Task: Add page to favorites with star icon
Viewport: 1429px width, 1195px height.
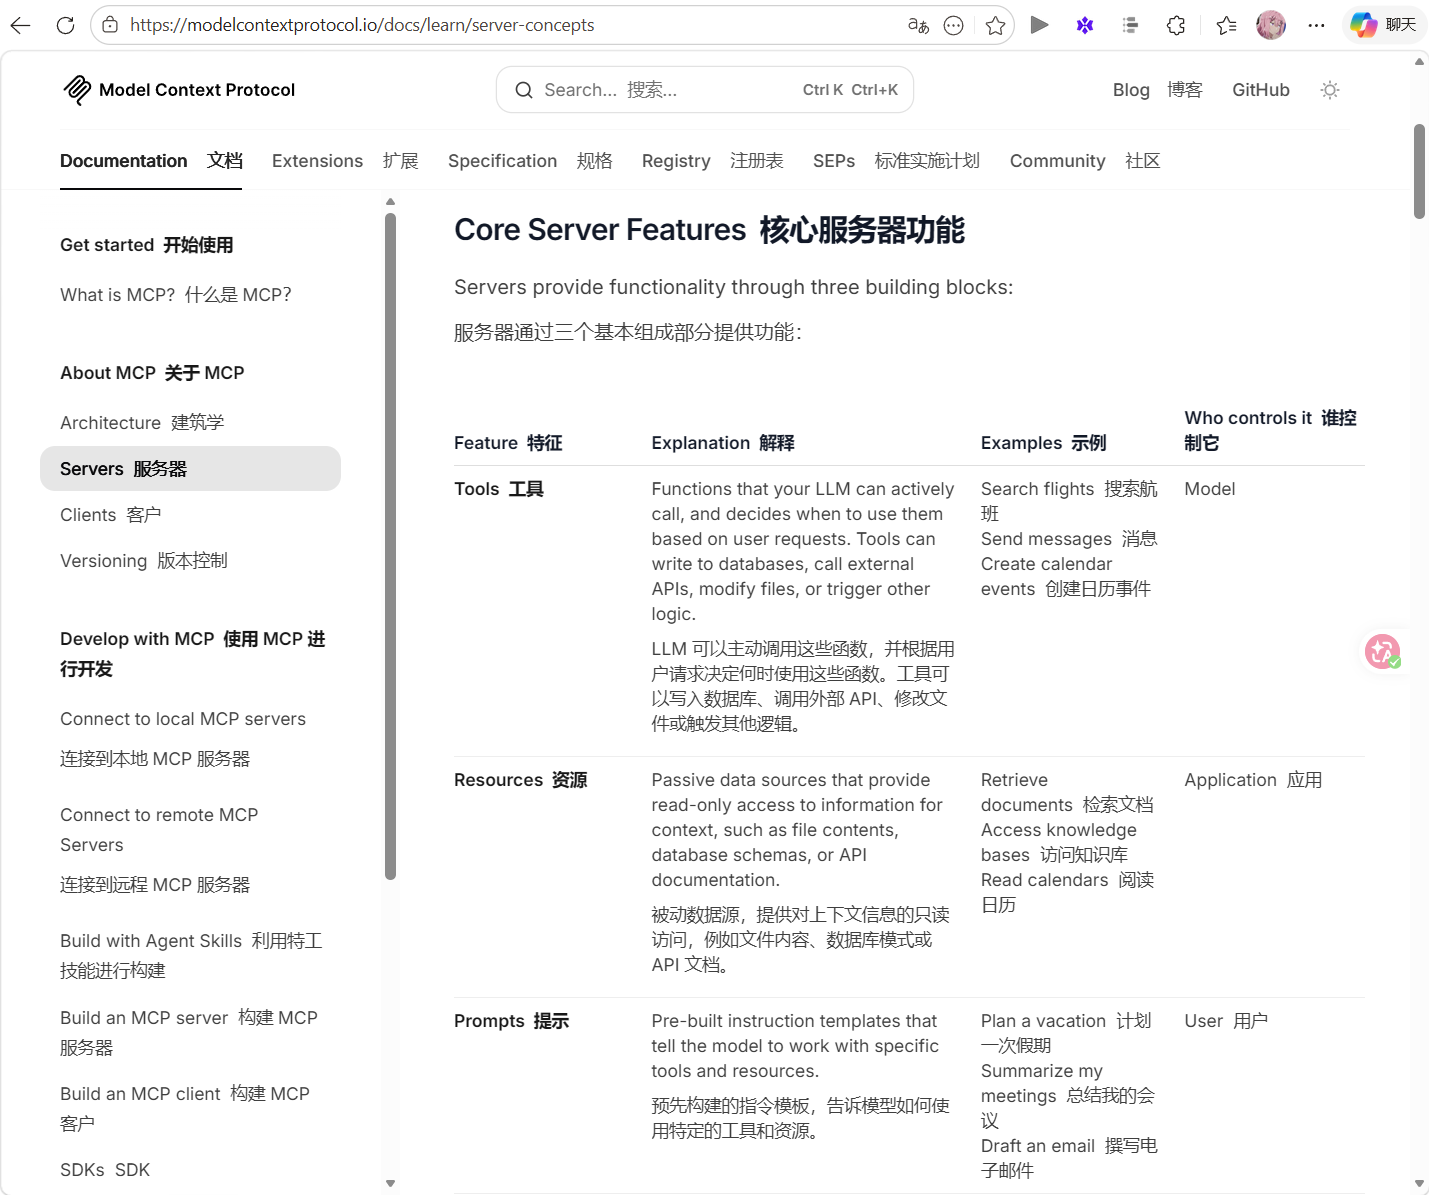Action: 995,25
